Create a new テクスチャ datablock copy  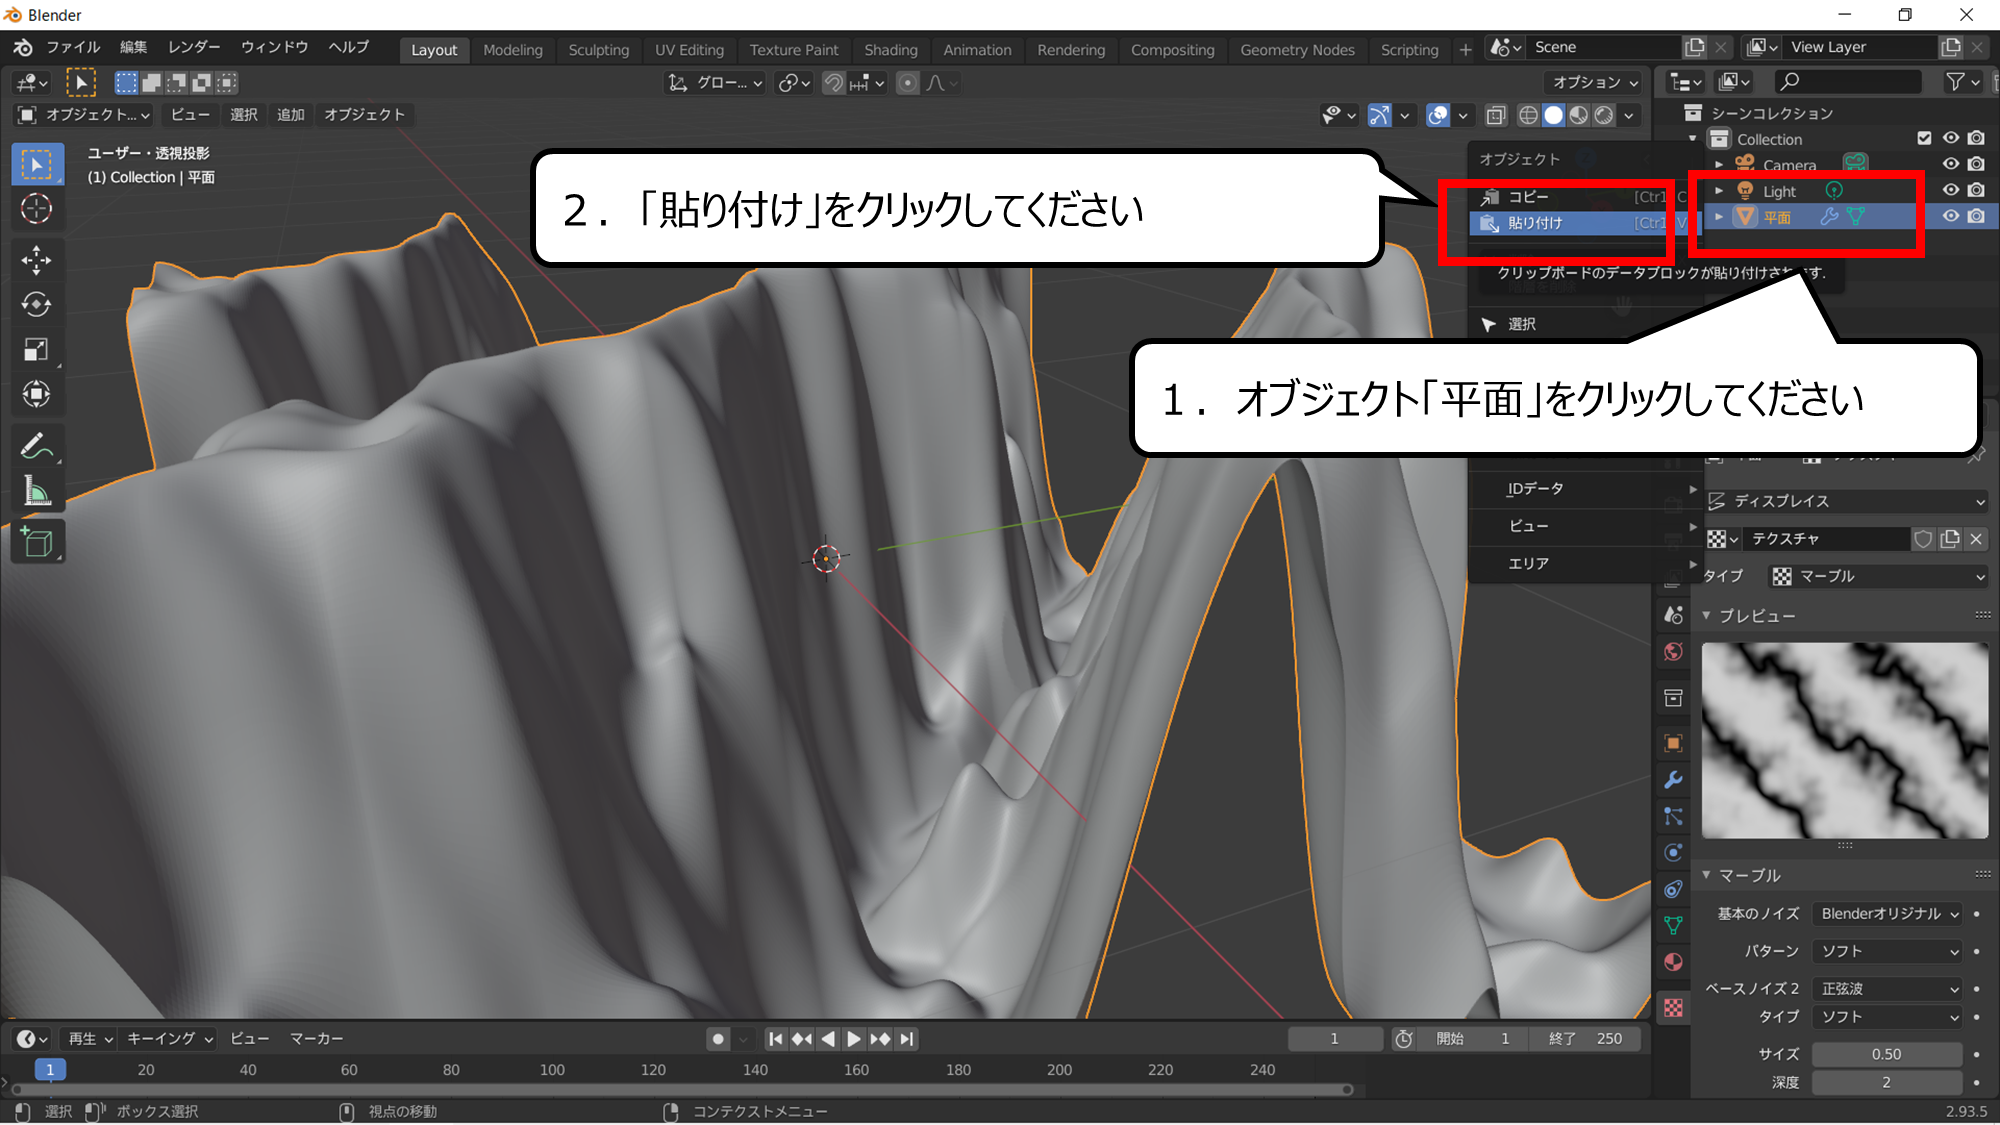(x=1950, y=539)
